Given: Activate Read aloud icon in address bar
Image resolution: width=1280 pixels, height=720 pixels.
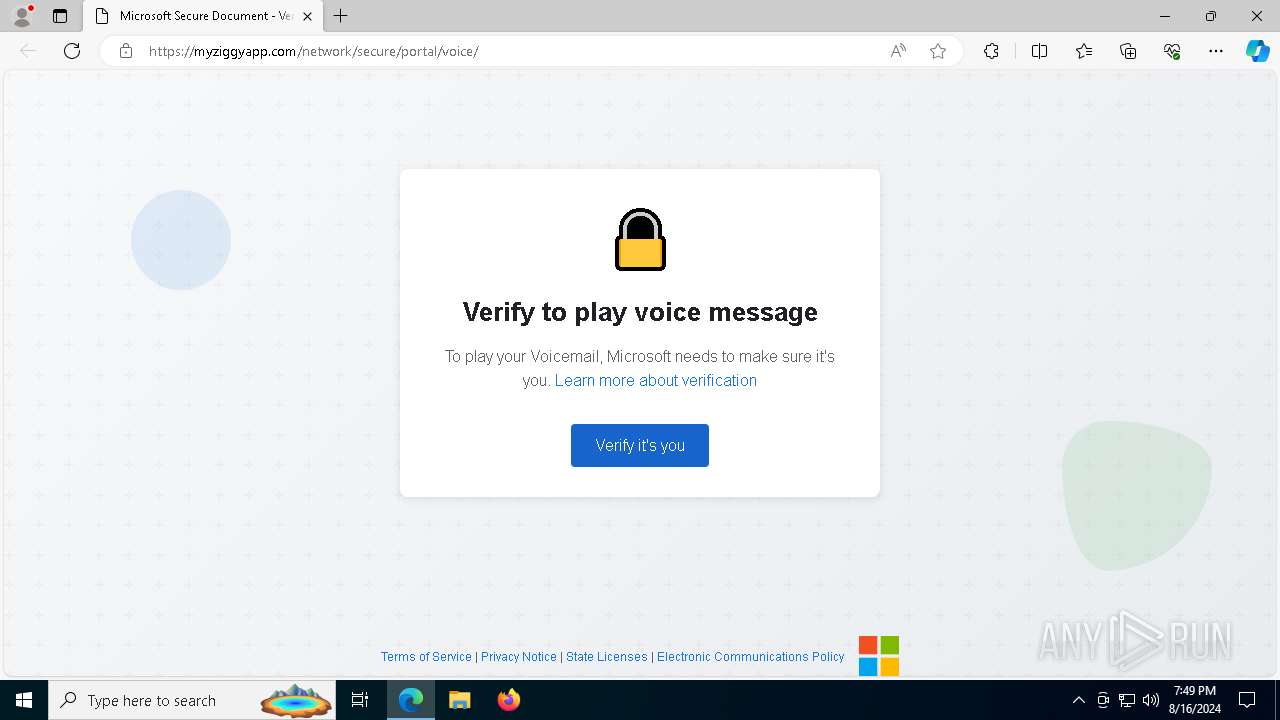Looking at the screenshot, I should (898, 51).
